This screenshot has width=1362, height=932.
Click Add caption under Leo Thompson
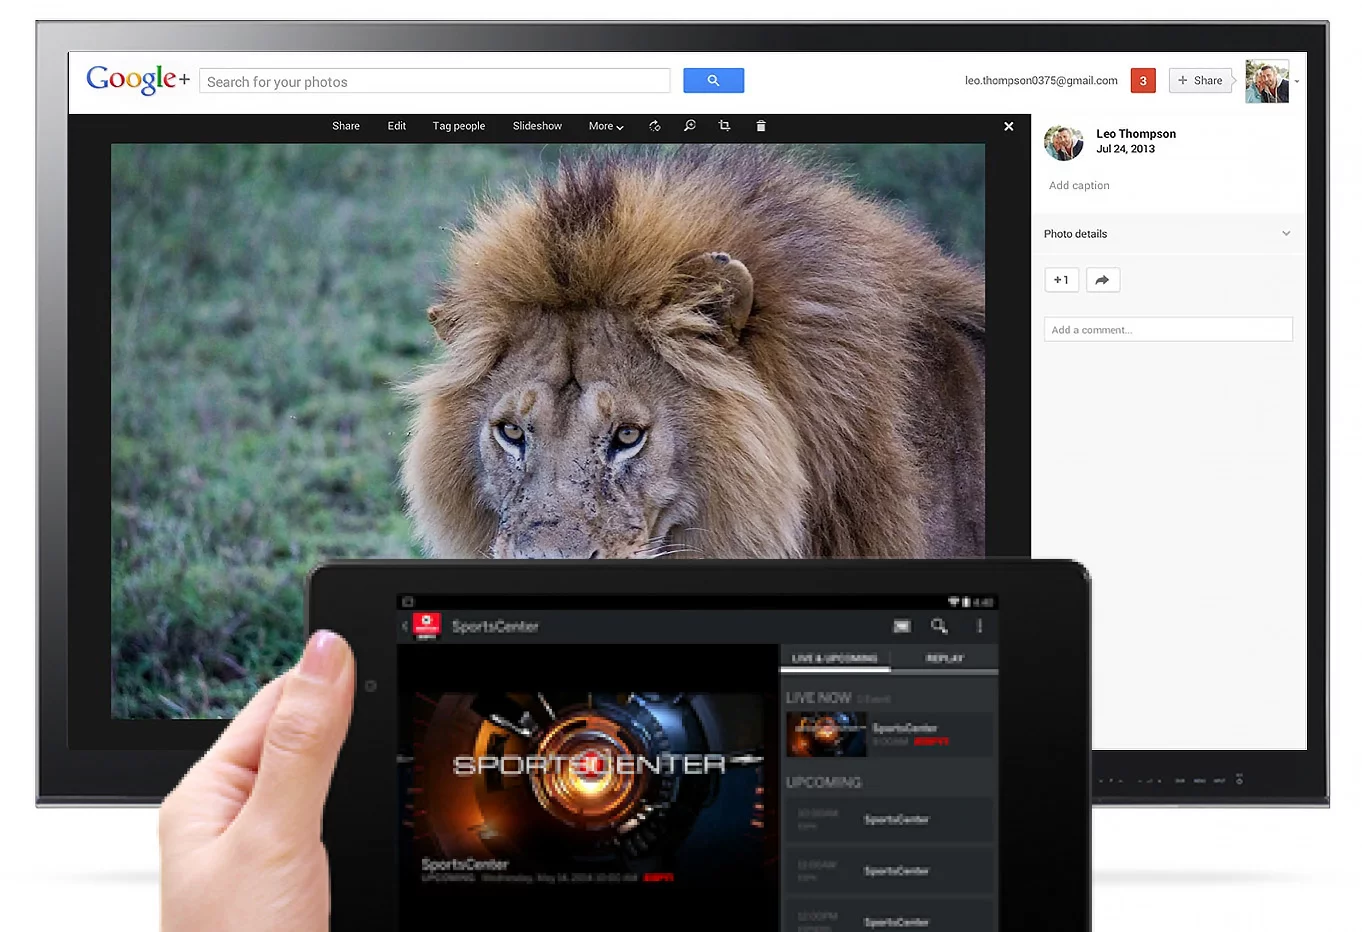(1078, 185)
